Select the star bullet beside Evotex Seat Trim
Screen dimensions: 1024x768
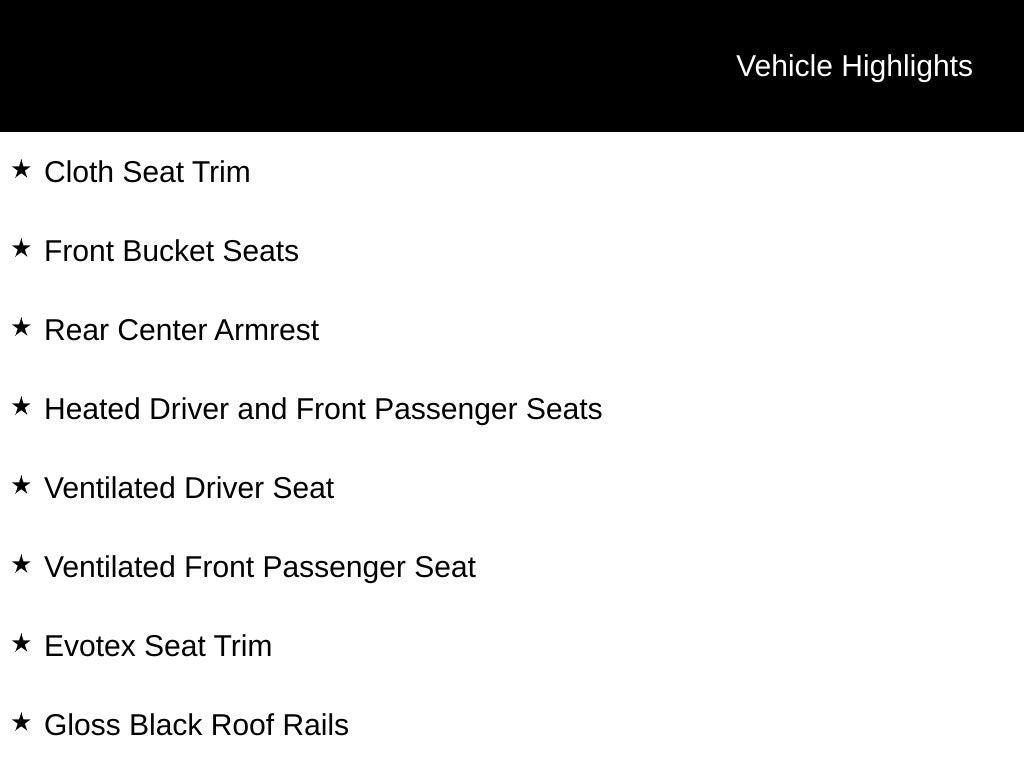[x=21, y=643]
